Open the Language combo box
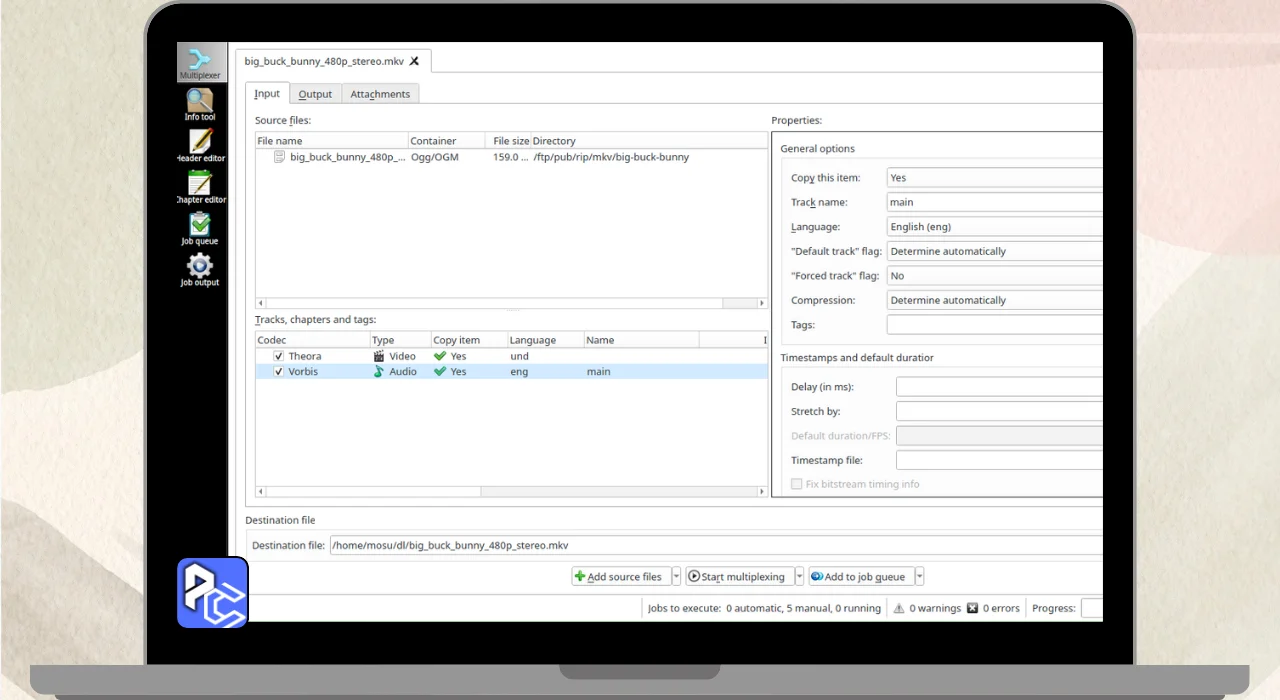Image resolution: width=1280 pixels, height=700 pixels. pos(994,227)
